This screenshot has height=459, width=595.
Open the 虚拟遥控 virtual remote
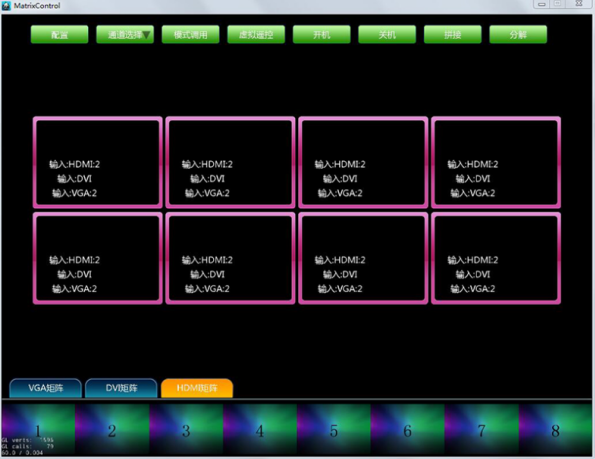tap(256, 35)
